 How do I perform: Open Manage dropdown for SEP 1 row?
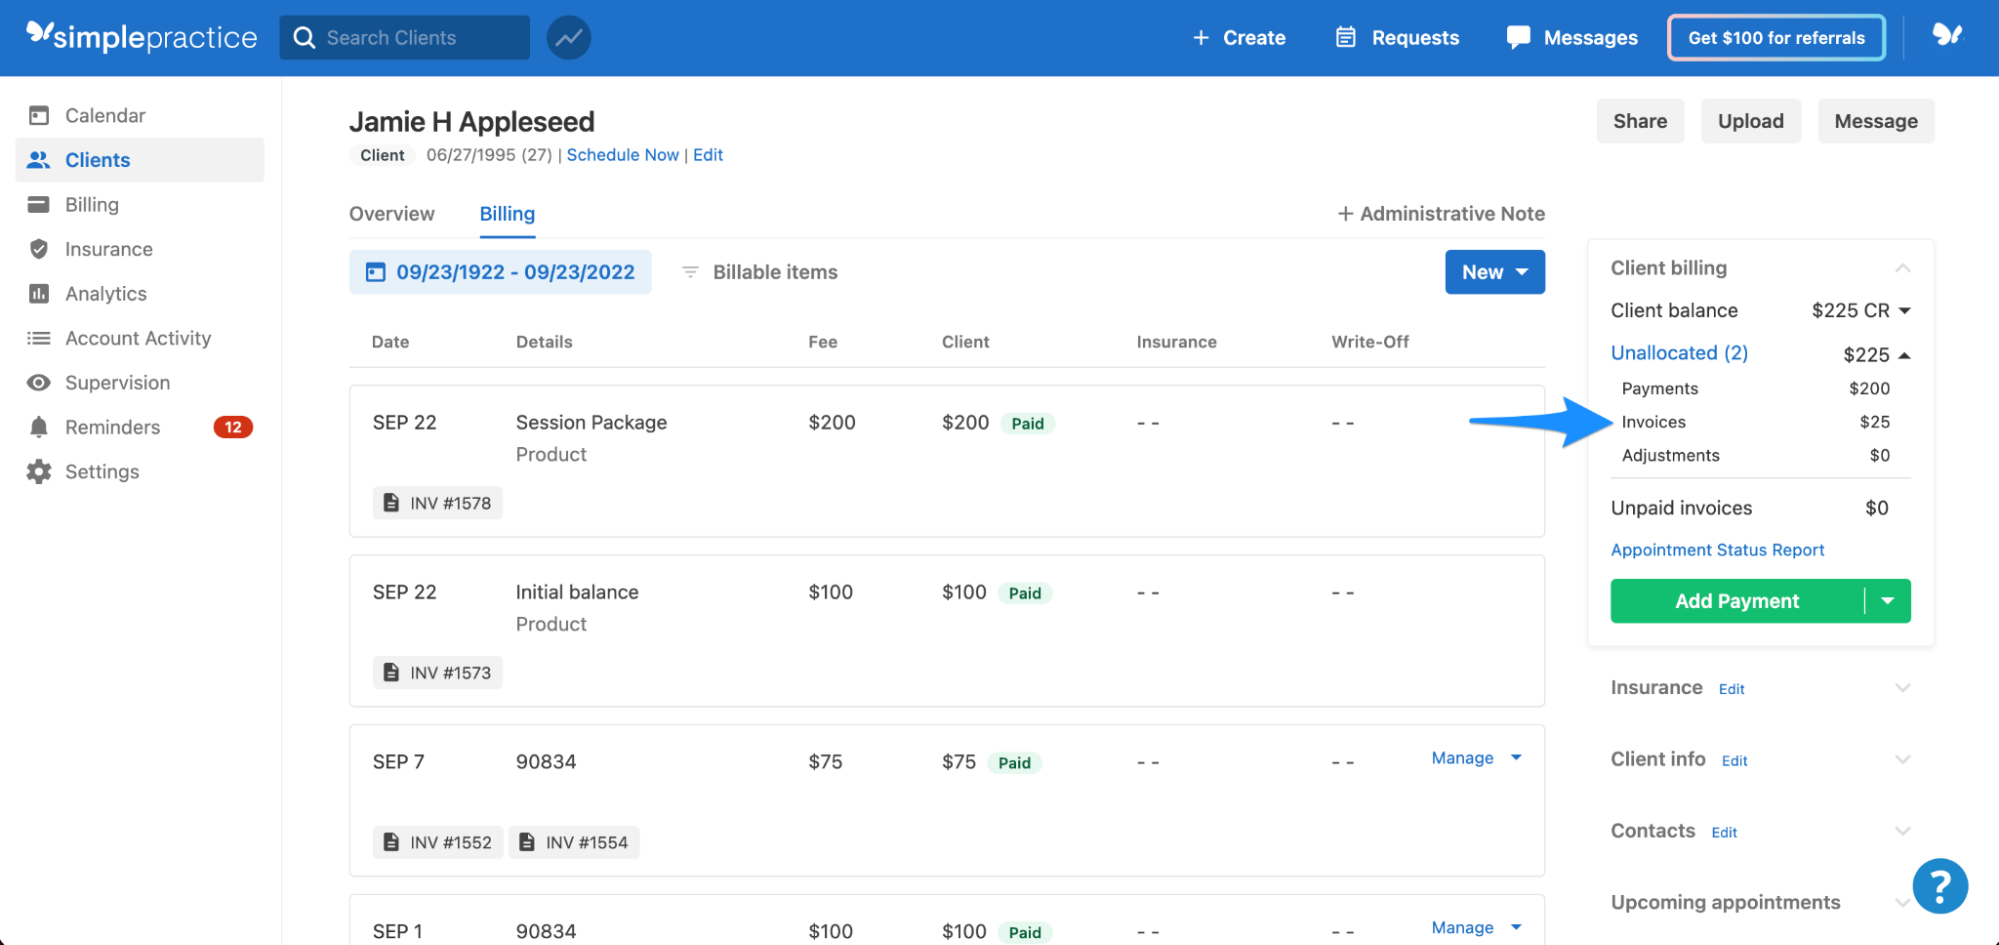(1476, 928)
